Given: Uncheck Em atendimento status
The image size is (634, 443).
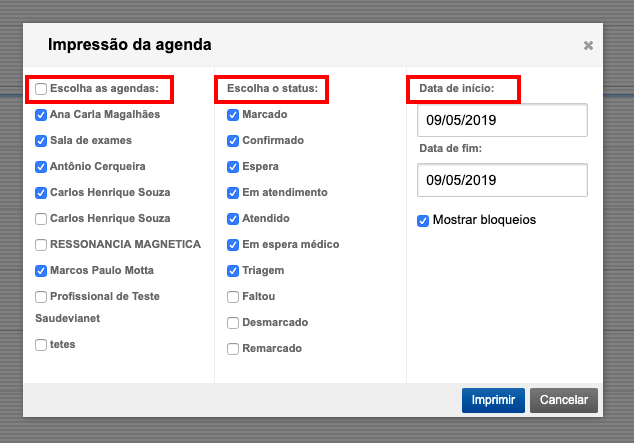Looking at the screenshot, I should click(x=233, y=193).
